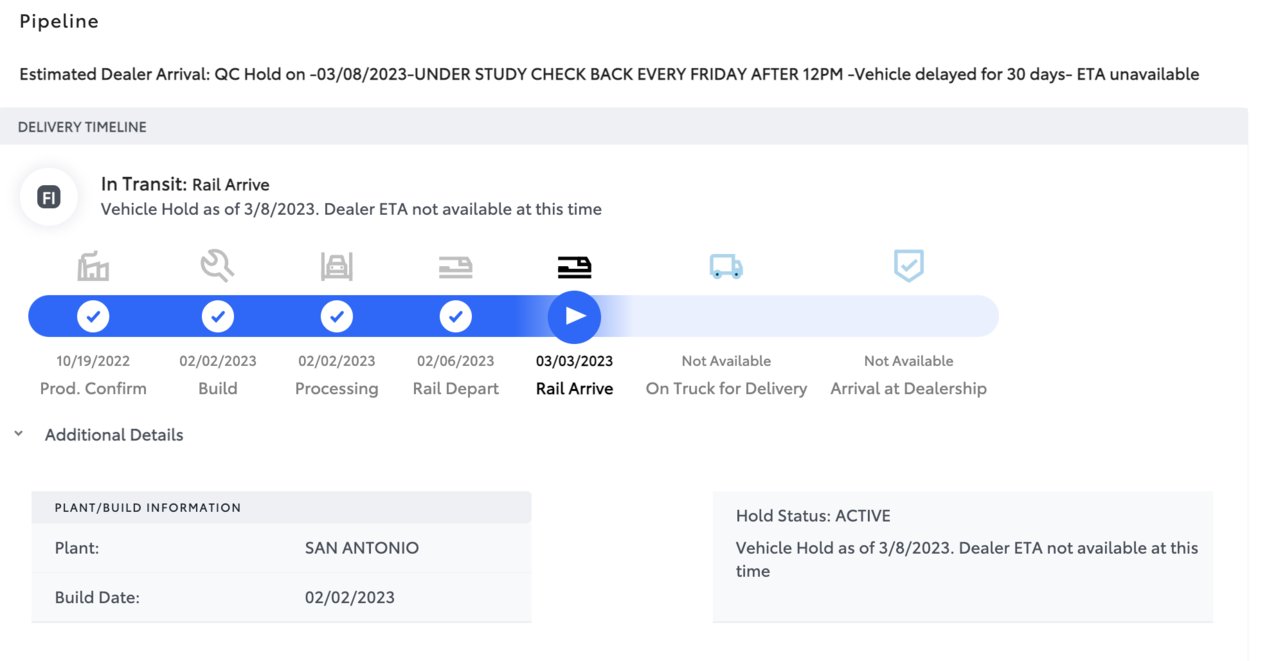1278x661 pixels.
Task: Click the Build wrench icon
Action: (217, 265)
